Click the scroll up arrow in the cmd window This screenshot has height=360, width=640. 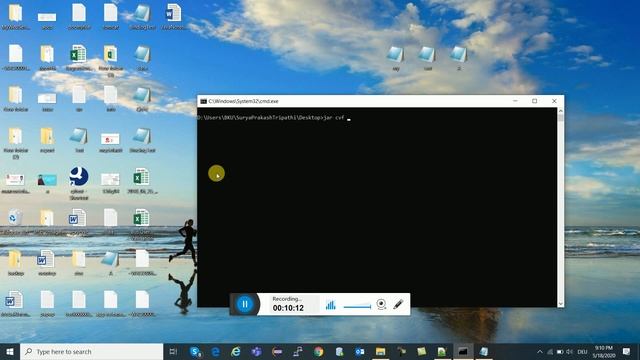pos(560,111)
